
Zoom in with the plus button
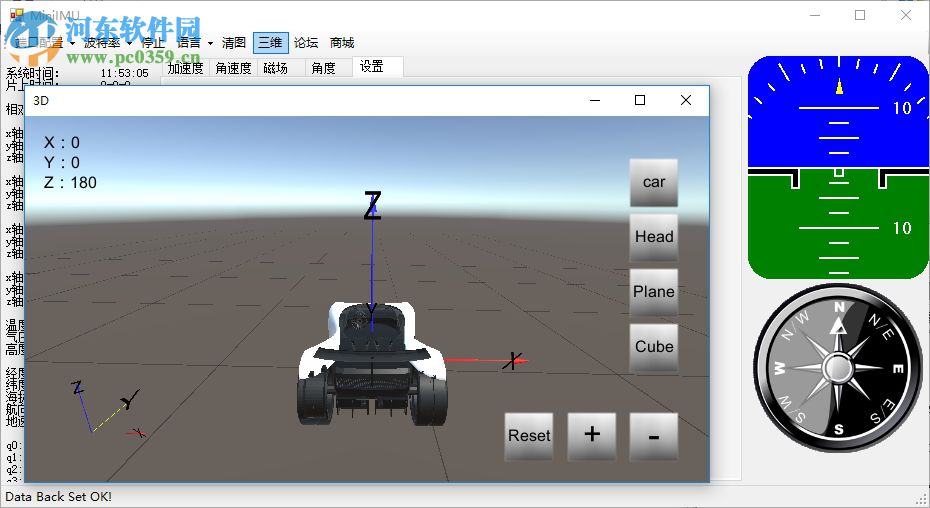click(x=592, y=436)
